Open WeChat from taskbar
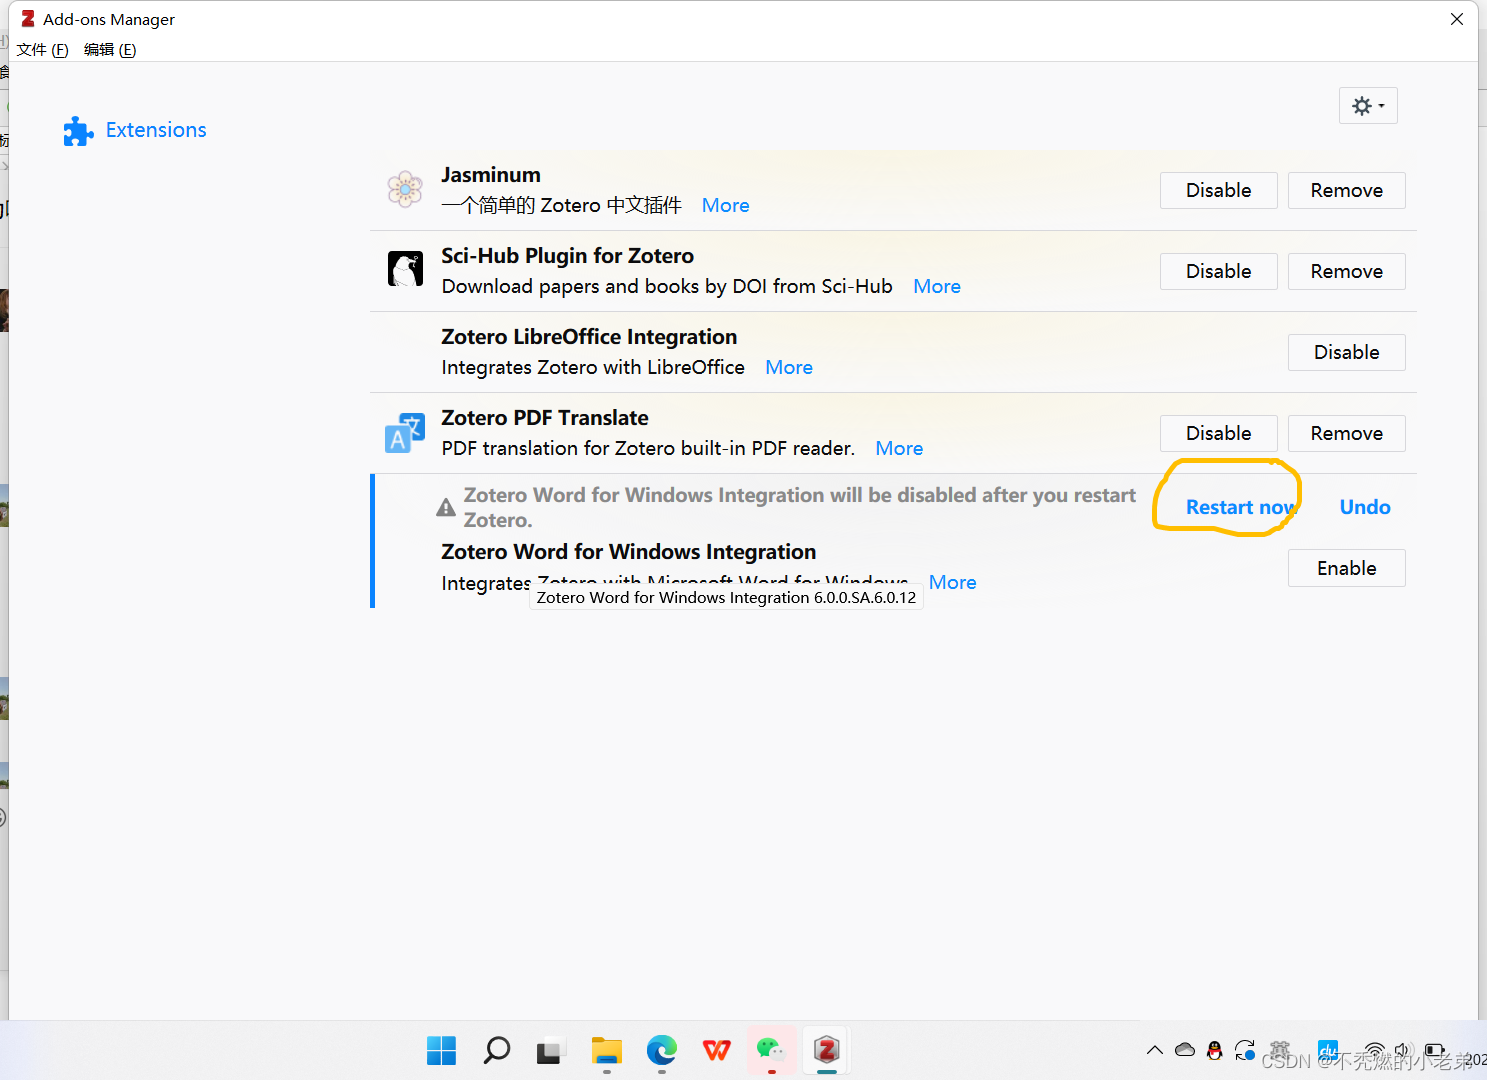The height and width of the screenshot is (1080, 1487). [x=771, y=1050]
